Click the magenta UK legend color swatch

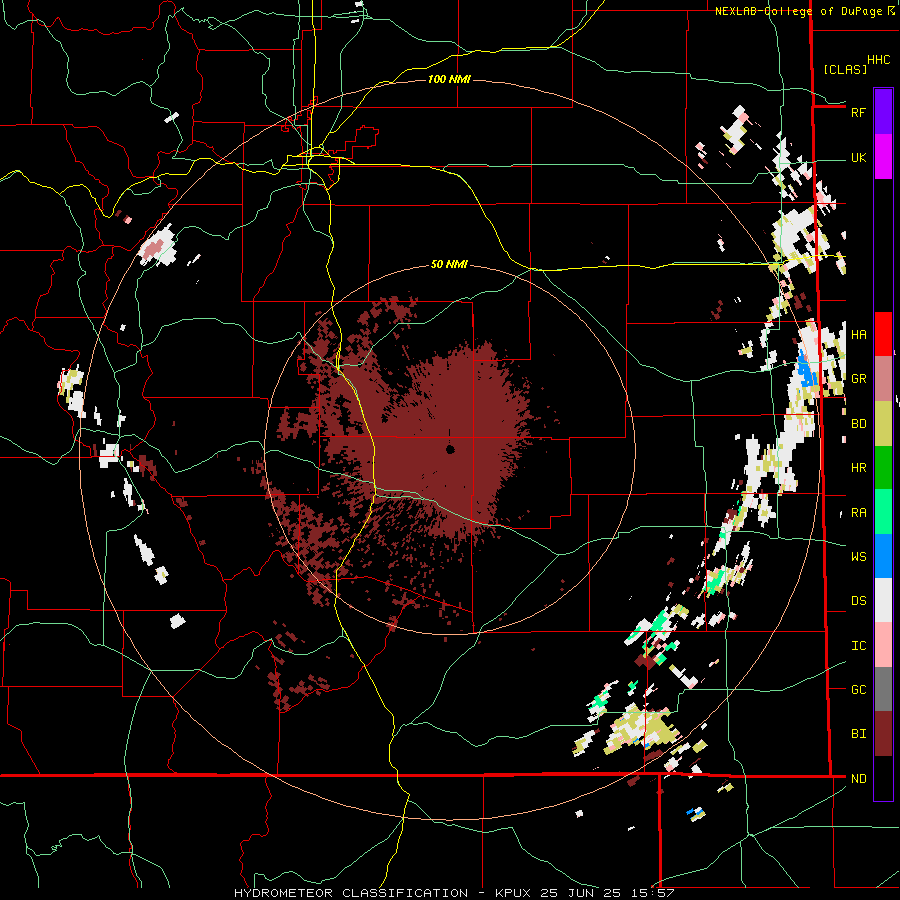883,156
